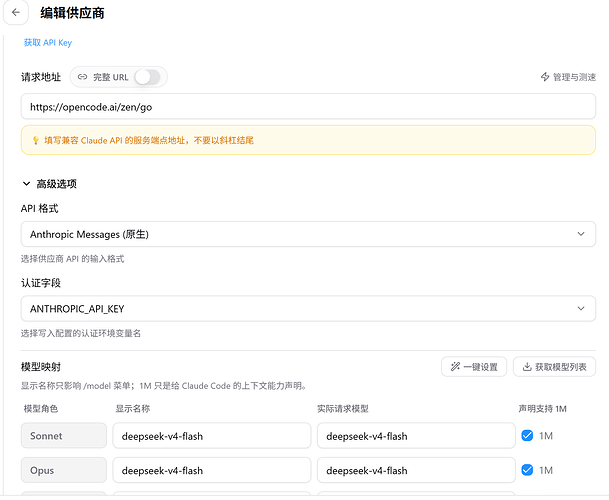Click the 选择供应商 API 的输入格式 description

click(73, 259)
